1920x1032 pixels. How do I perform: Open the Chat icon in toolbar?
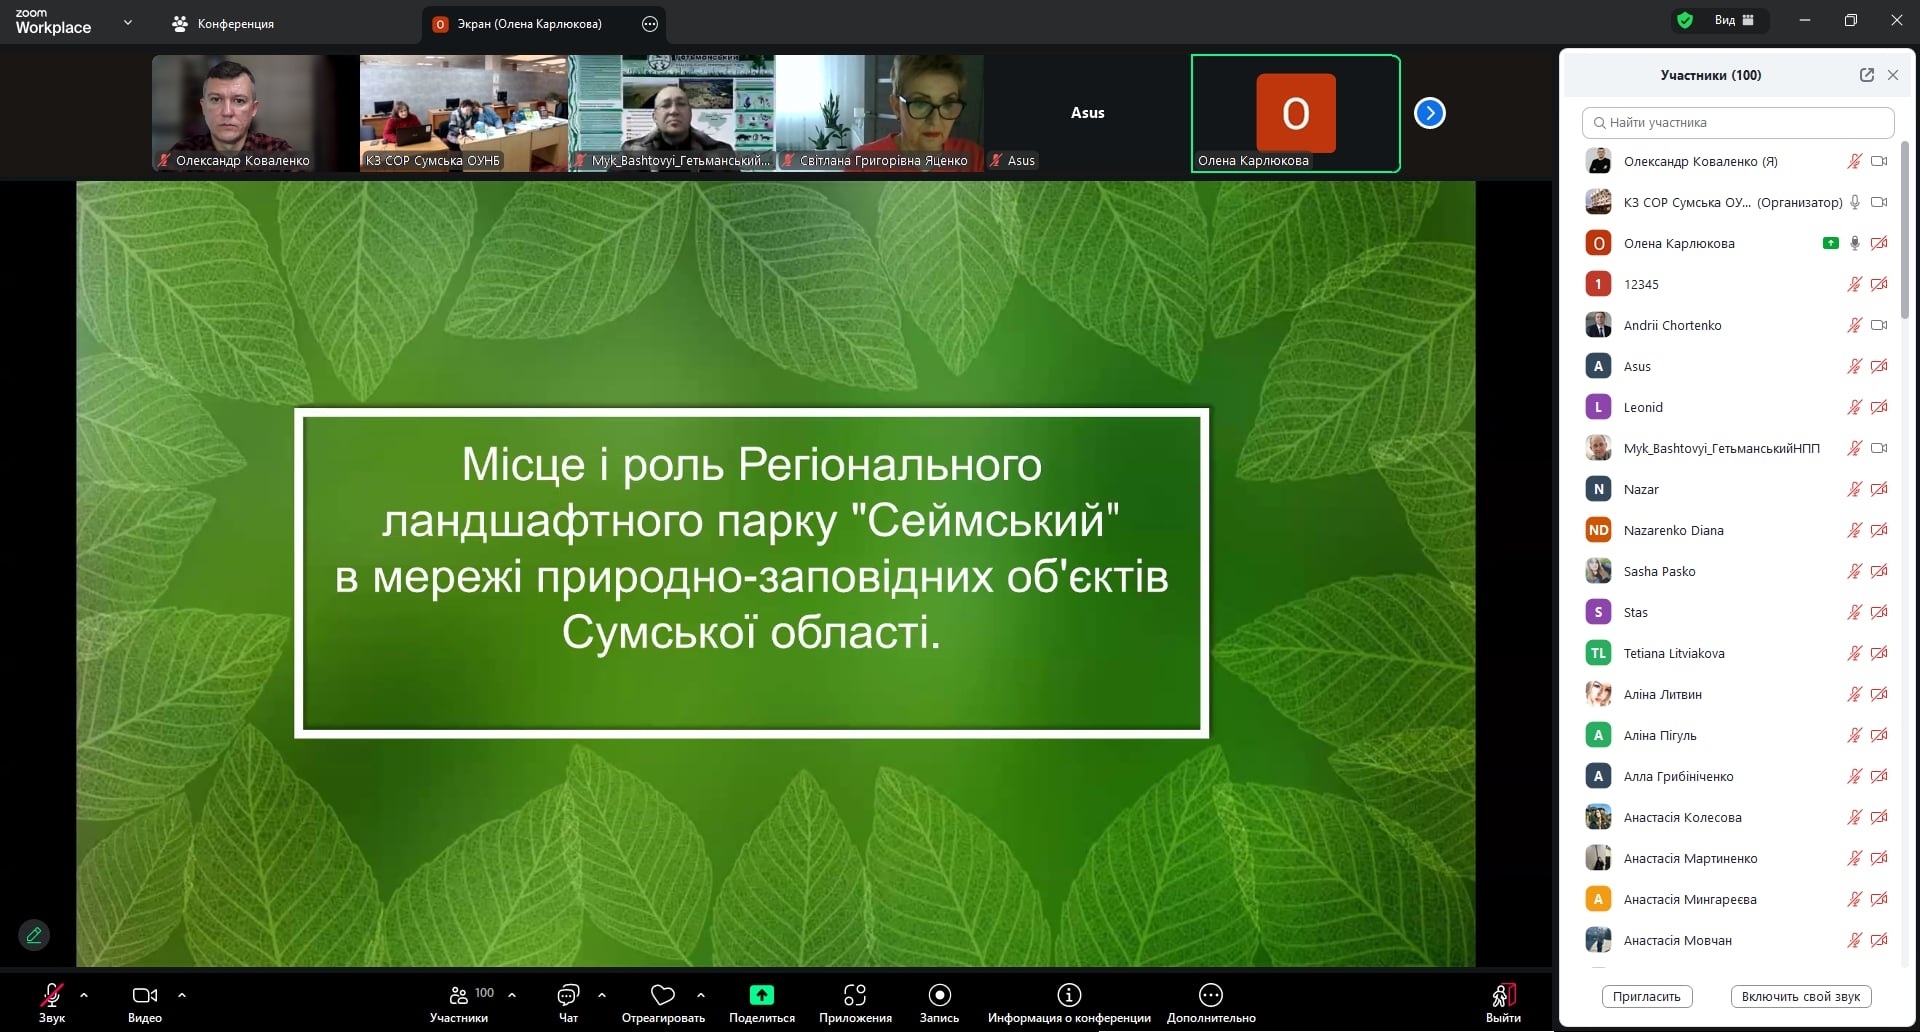(x=568, y=996)
